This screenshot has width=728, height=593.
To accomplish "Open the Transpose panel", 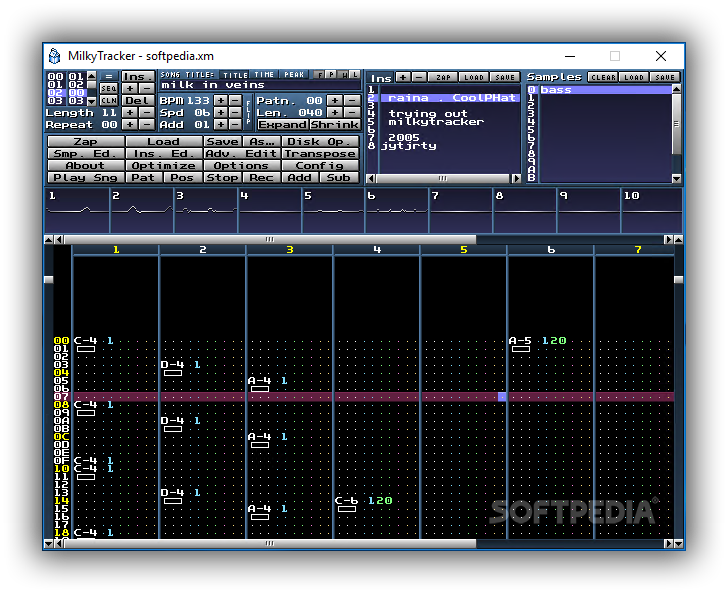I will tap(320, 154).
